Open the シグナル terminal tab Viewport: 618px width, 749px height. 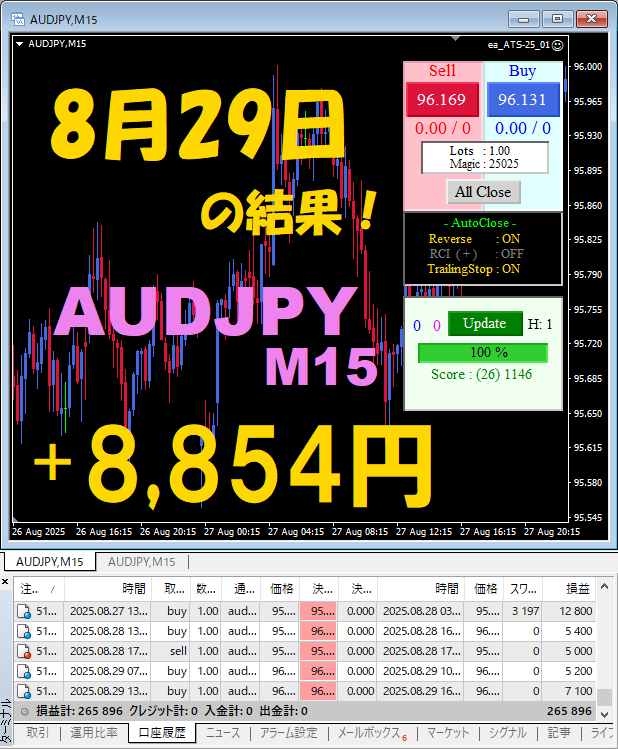coord(508,733)
